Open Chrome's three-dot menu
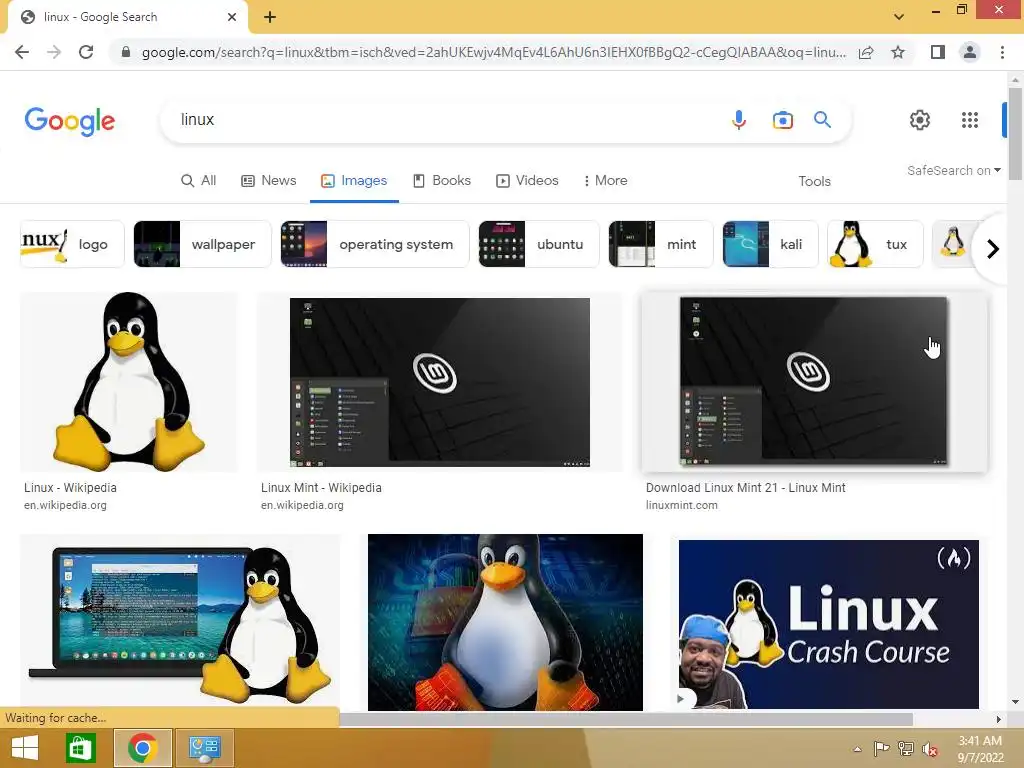Image resolution: width=1024 pixels, height=768 pixels. pyautogui.click(x=1002, y=52)
